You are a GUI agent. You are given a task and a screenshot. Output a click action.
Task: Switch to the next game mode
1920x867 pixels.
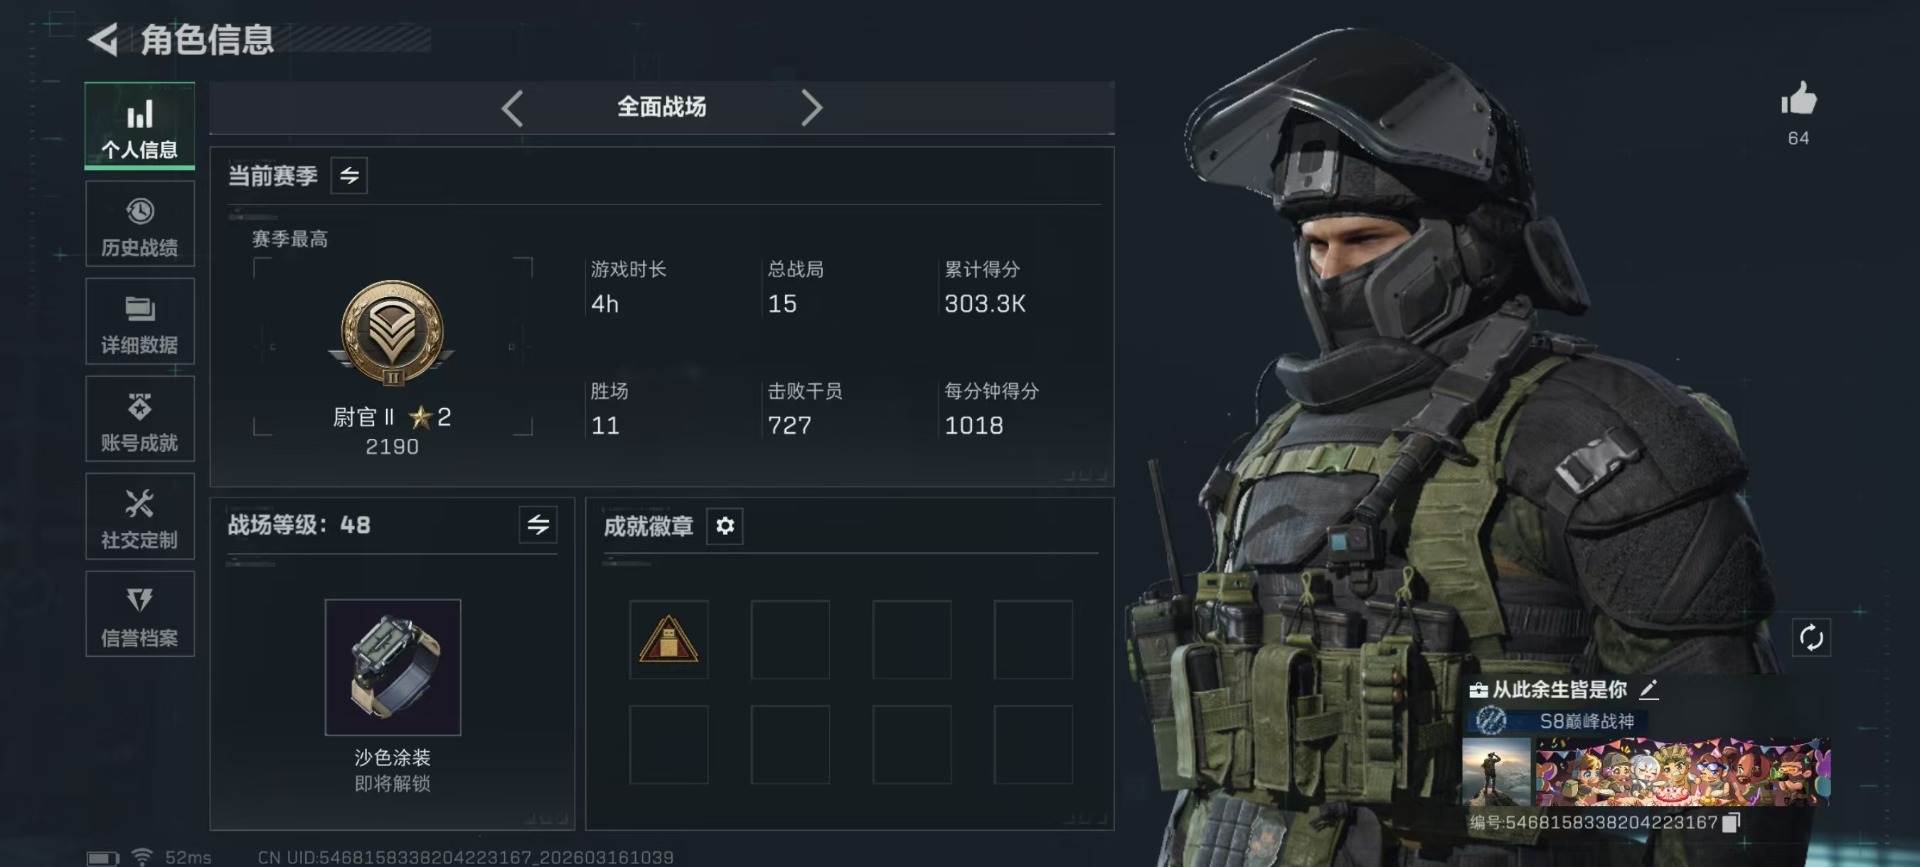tap(811, 108)
